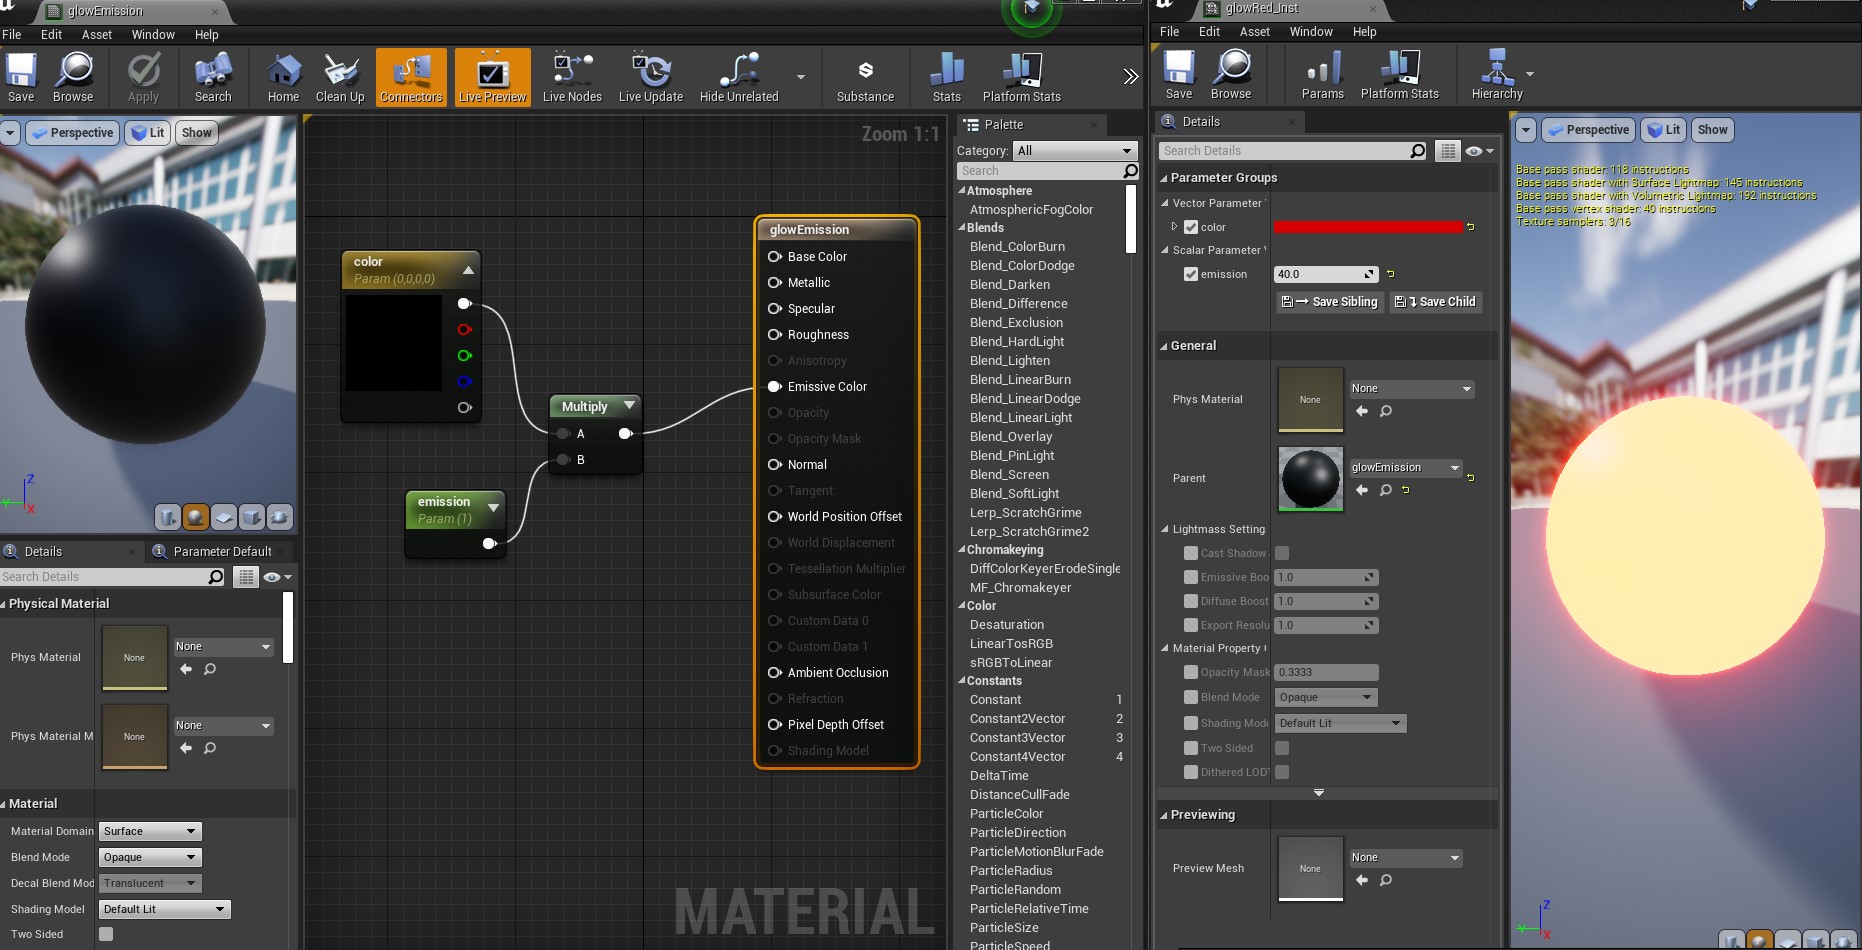Click the Save Sibling button
This screenshot has height=950, width=1862.
pos(1330,302)
